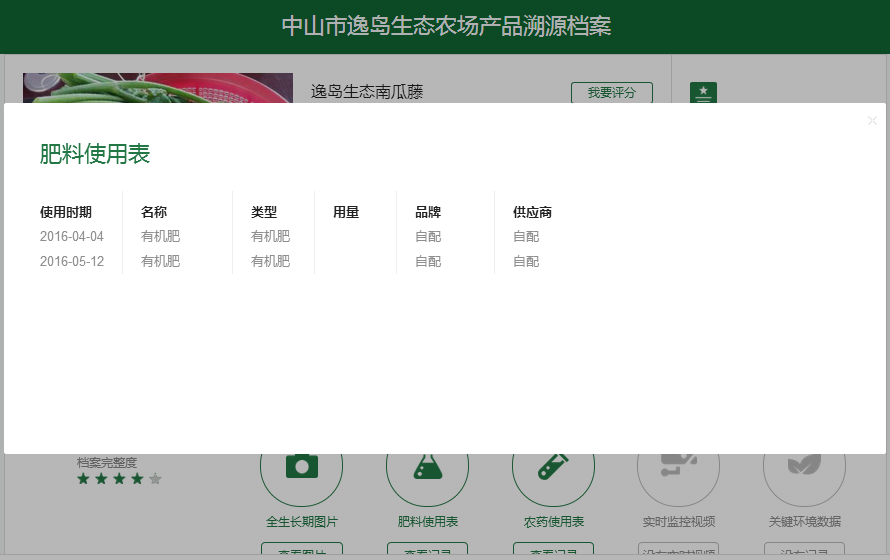This screenshot has width=890, height=560.
Task: Click the 品牌 column header
Action: (x=428, y=212)
